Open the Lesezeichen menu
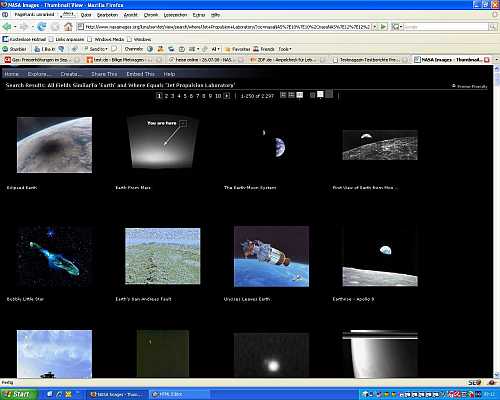The width and height of the screenshot is (500, 400). [x=175, y=15]
